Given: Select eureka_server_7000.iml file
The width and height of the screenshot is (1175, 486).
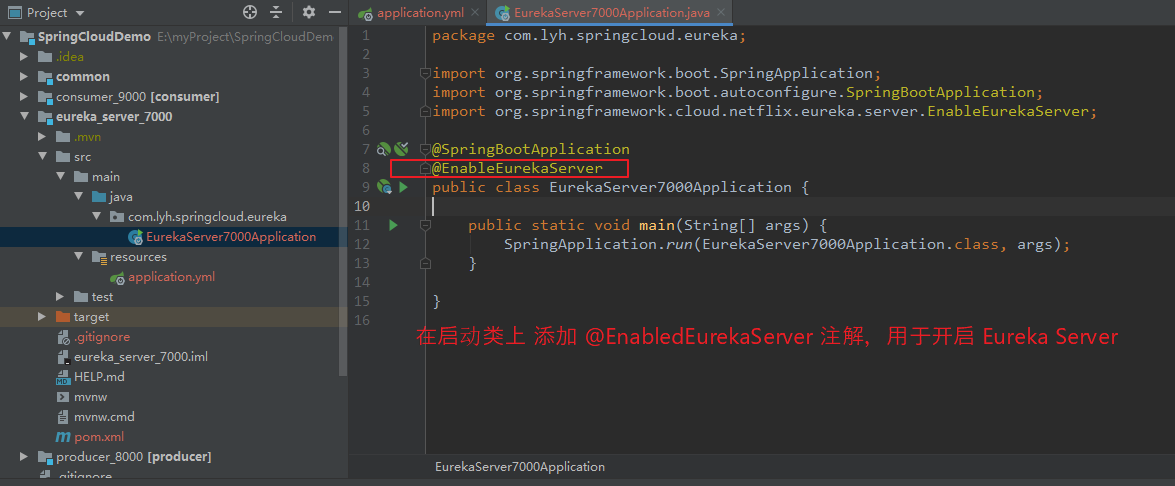Looking at the screenshot, I should click(x=141, y=356).
